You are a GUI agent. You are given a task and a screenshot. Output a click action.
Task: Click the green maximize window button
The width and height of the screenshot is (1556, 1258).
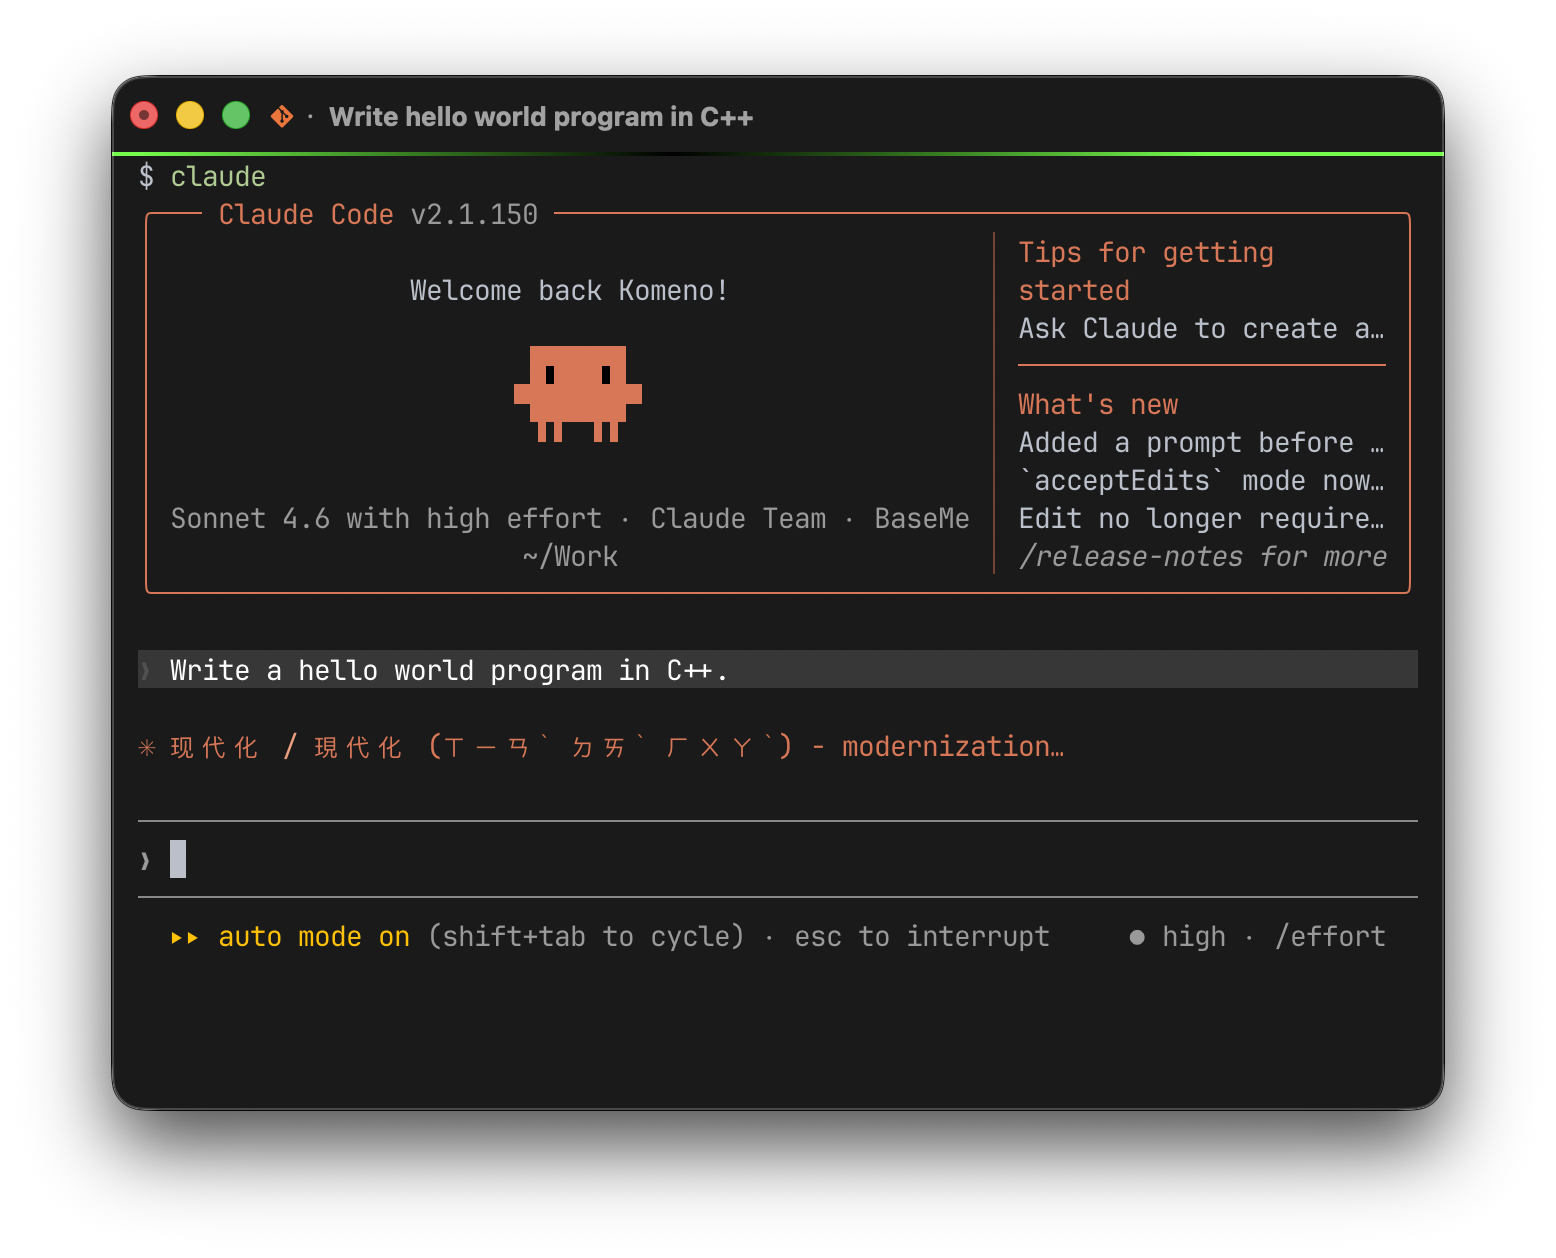(x=236, y=116)
